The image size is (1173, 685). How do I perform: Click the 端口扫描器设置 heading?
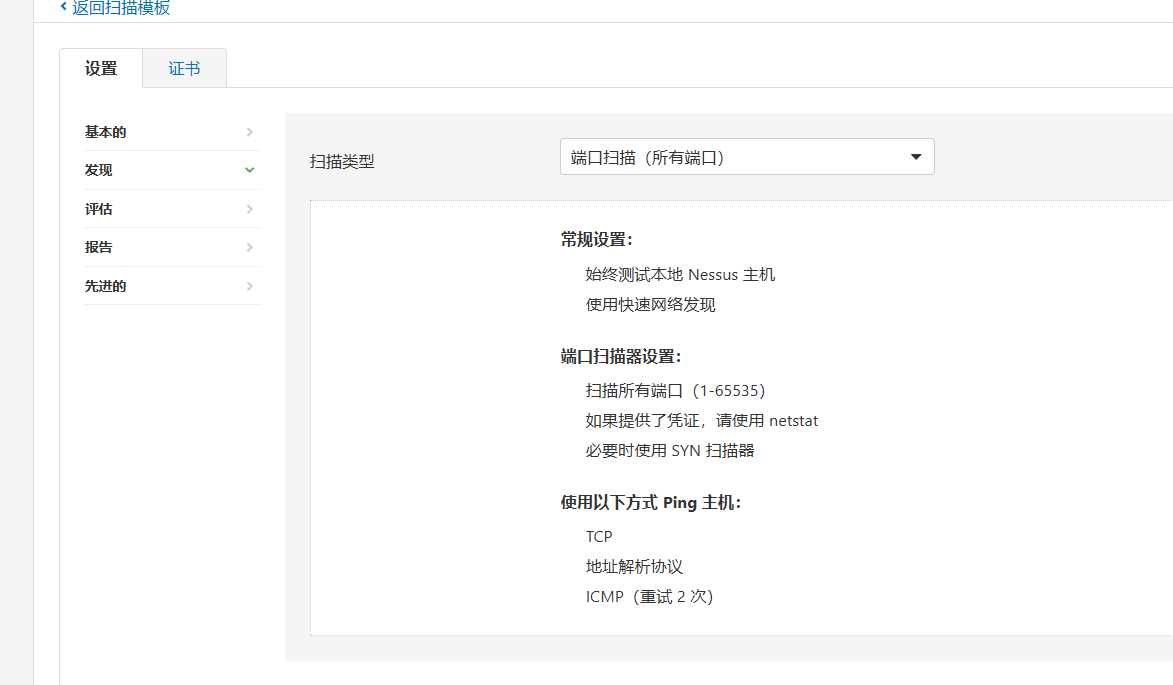[x=620, y=357]
